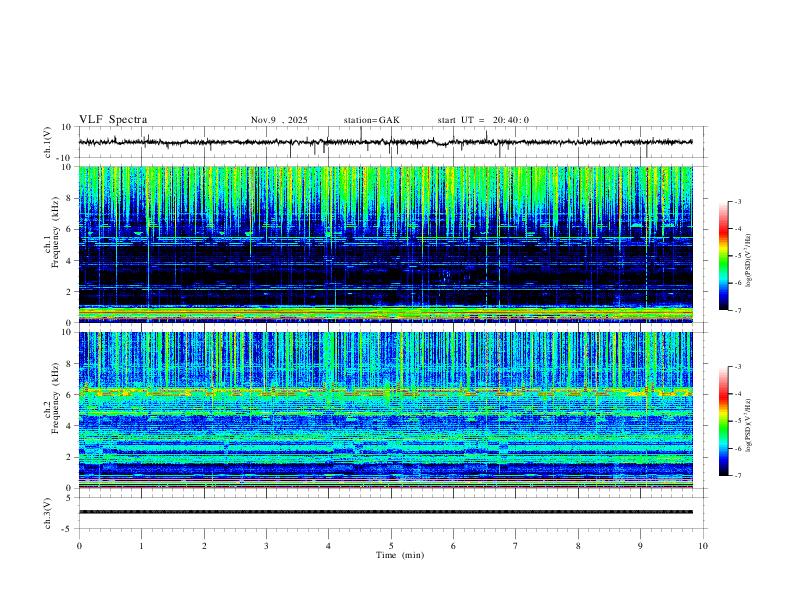Click the upper colorbar -7 tick label

pos(737,310)
